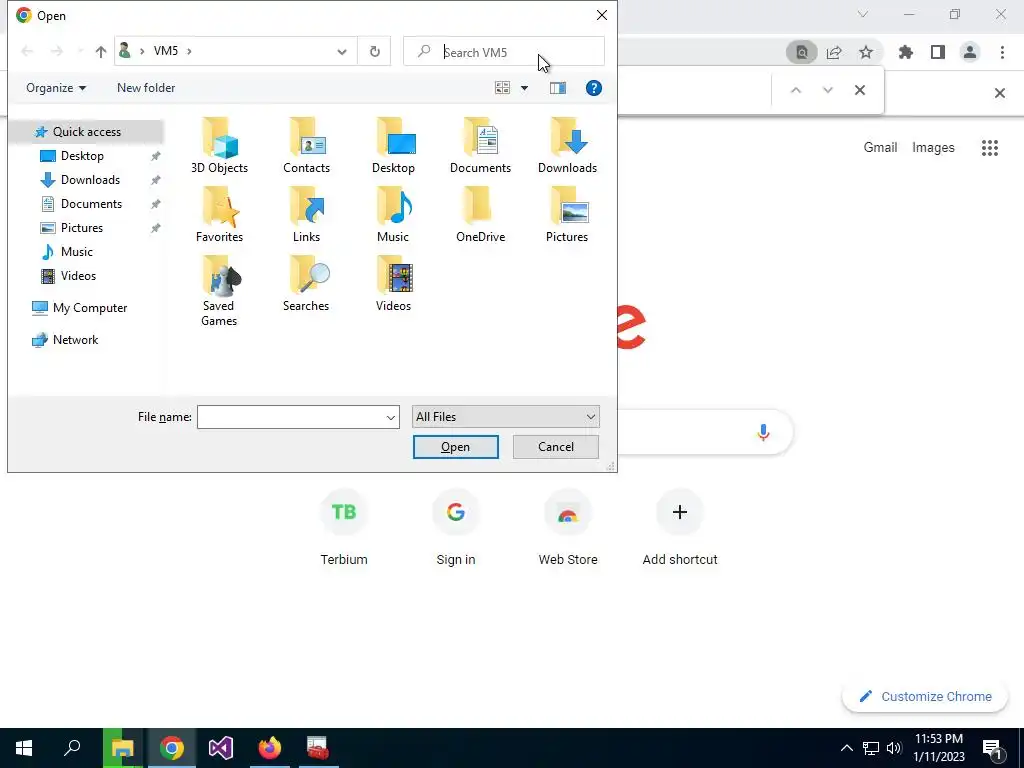Open the Gmail link
Screen dimensions: 1024x768
880,148
